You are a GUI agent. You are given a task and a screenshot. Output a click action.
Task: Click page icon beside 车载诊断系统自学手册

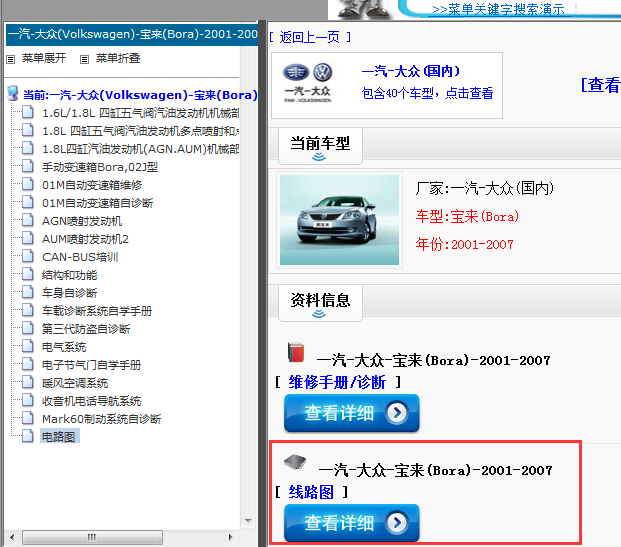28,310
